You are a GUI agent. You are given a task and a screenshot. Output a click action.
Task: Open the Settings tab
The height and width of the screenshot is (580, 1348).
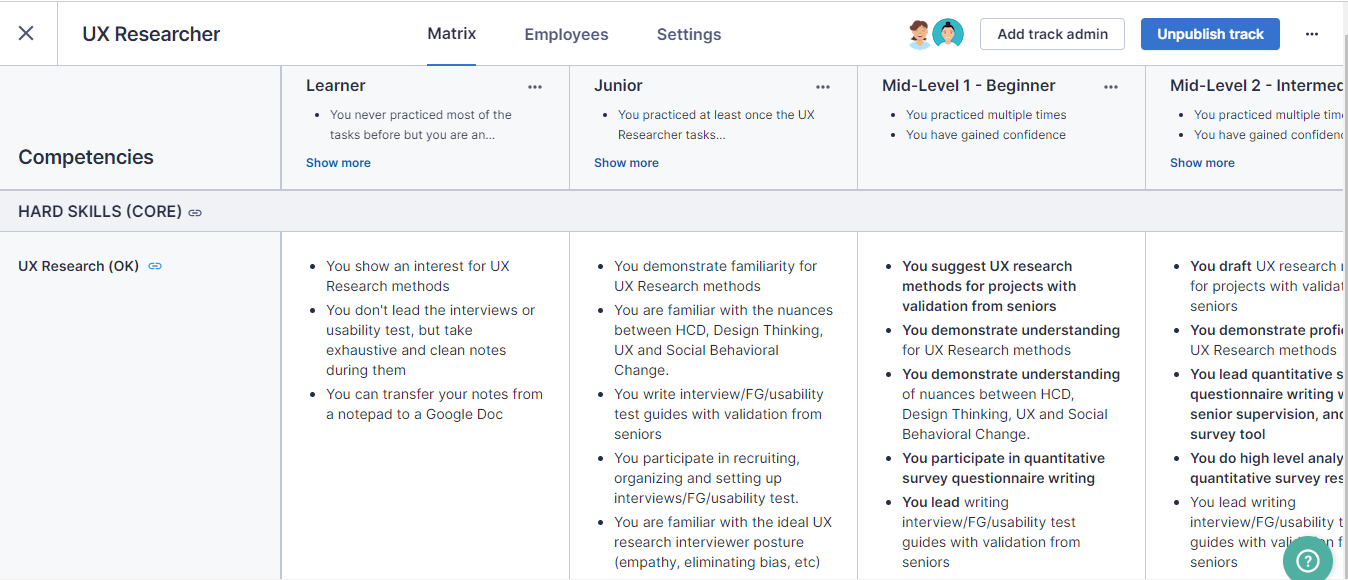689,35
